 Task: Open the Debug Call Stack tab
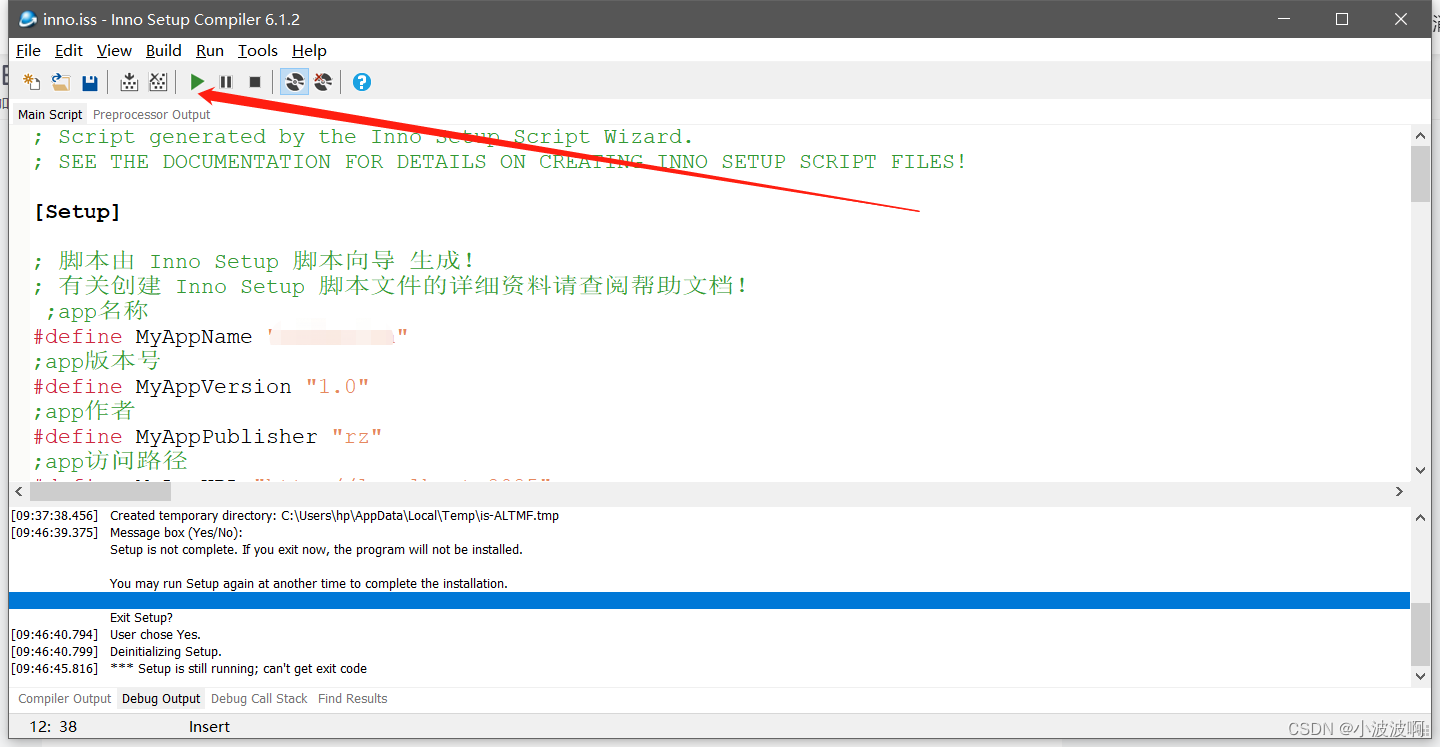point(259,699)
